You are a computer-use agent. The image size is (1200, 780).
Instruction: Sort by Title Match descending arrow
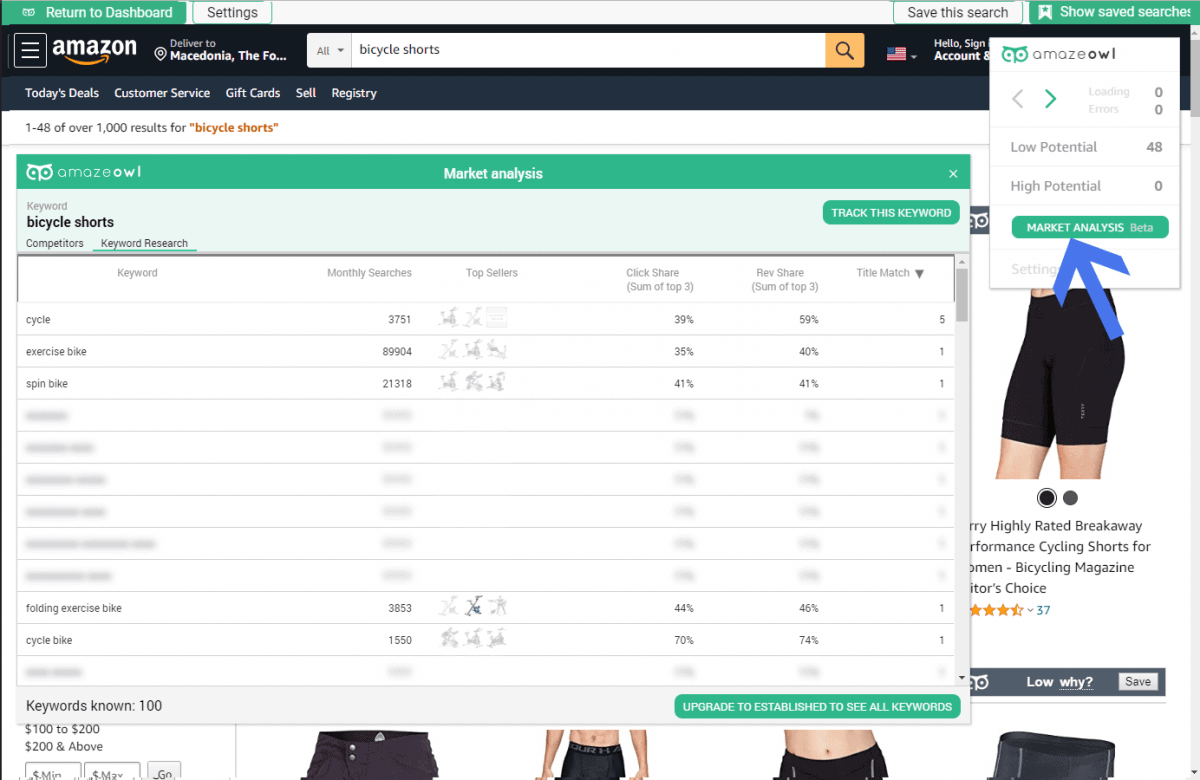[x=919, y=273]
